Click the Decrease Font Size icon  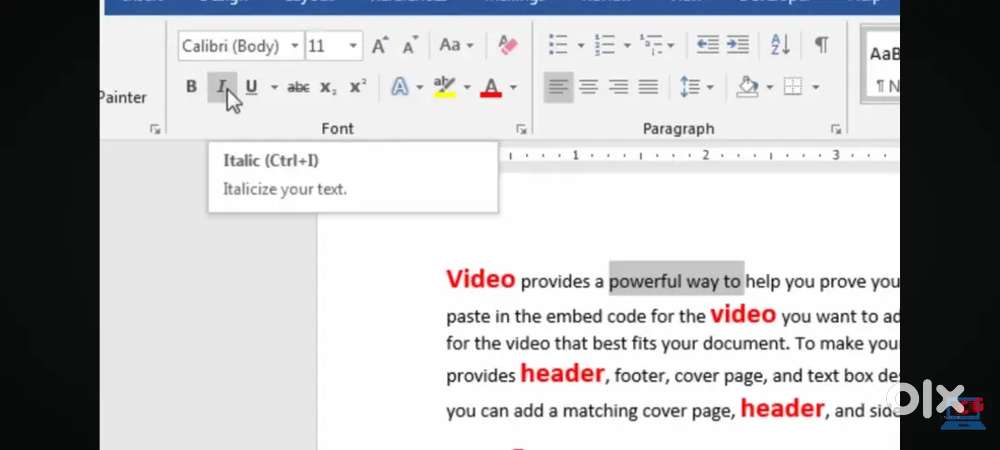click(410, 45)
